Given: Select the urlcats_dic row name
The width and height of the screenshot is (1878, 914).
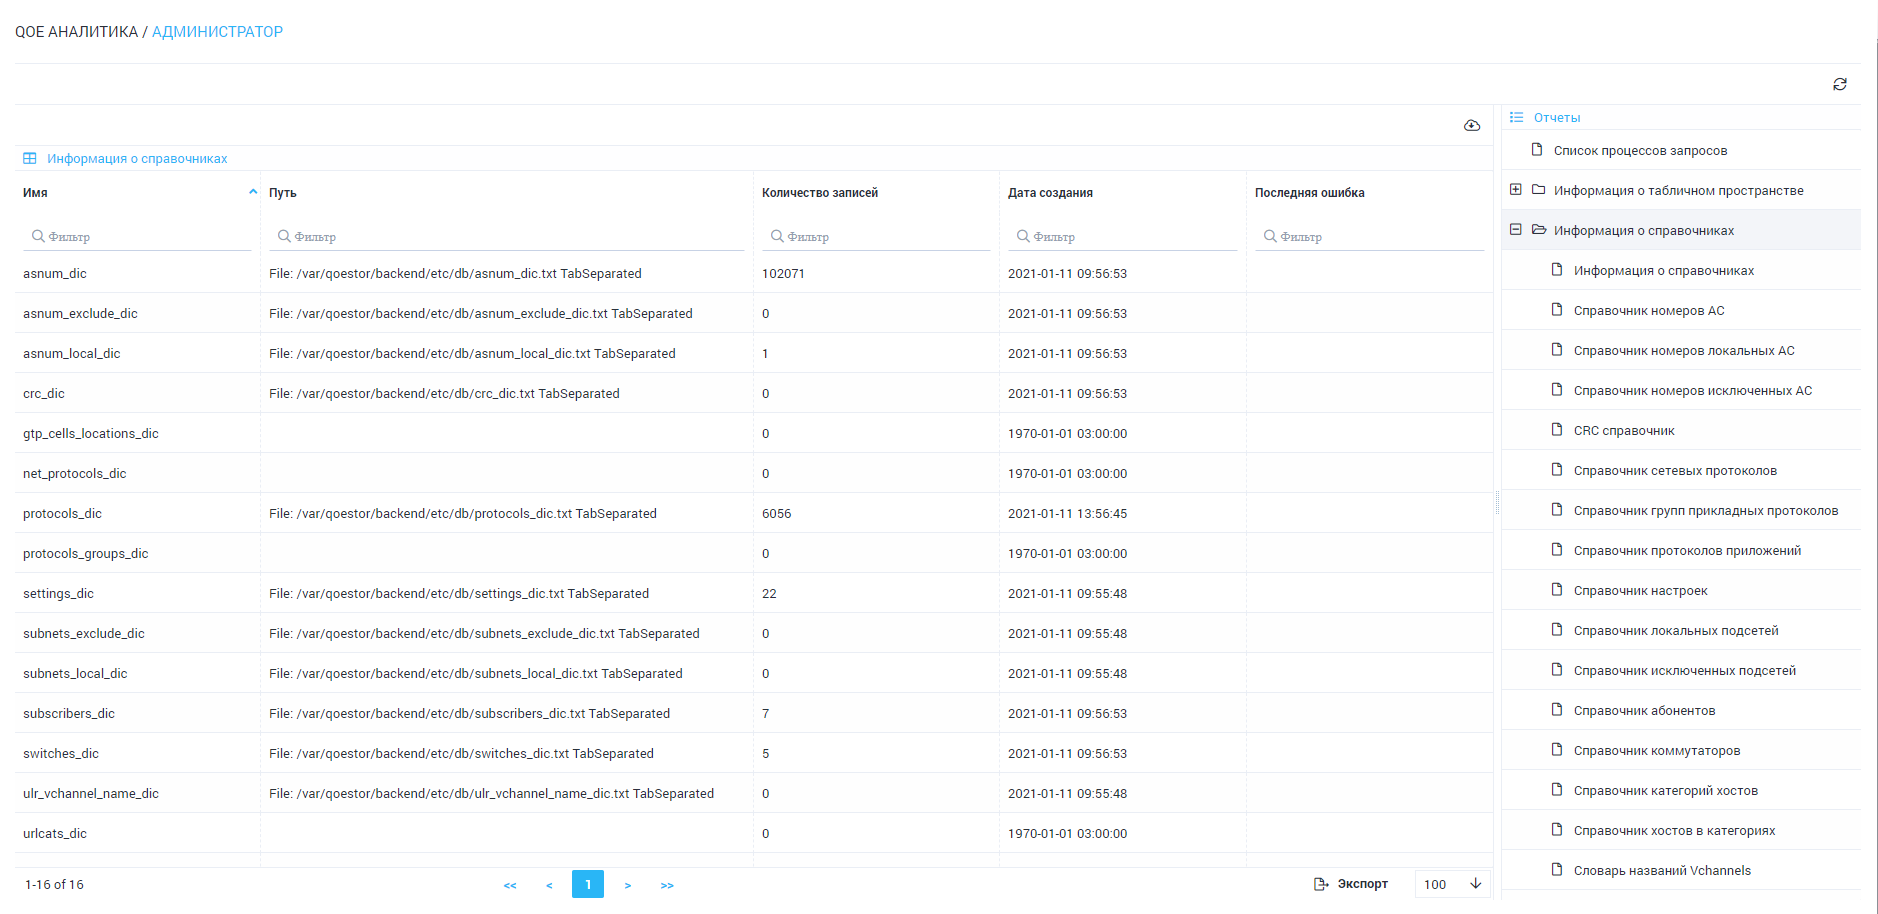Looking at the screenshot, I should [x=55, y=833].
